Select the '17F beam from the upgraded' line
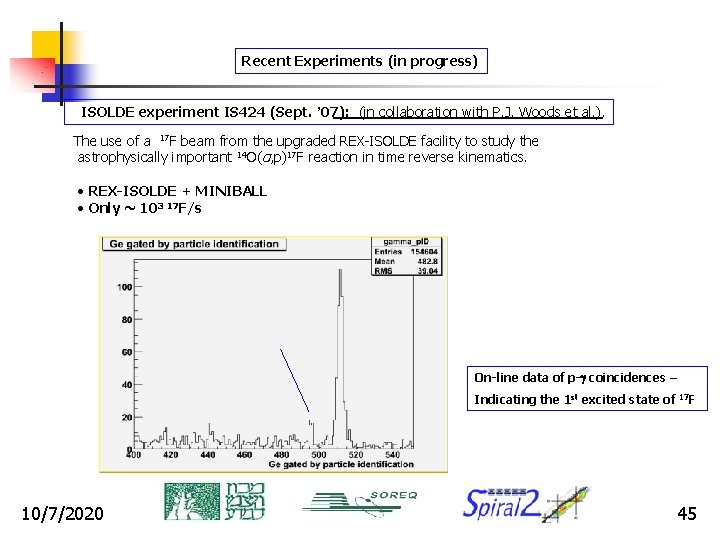Image resolution: width=720 pixels, height=540 pixels. point(305,141)
